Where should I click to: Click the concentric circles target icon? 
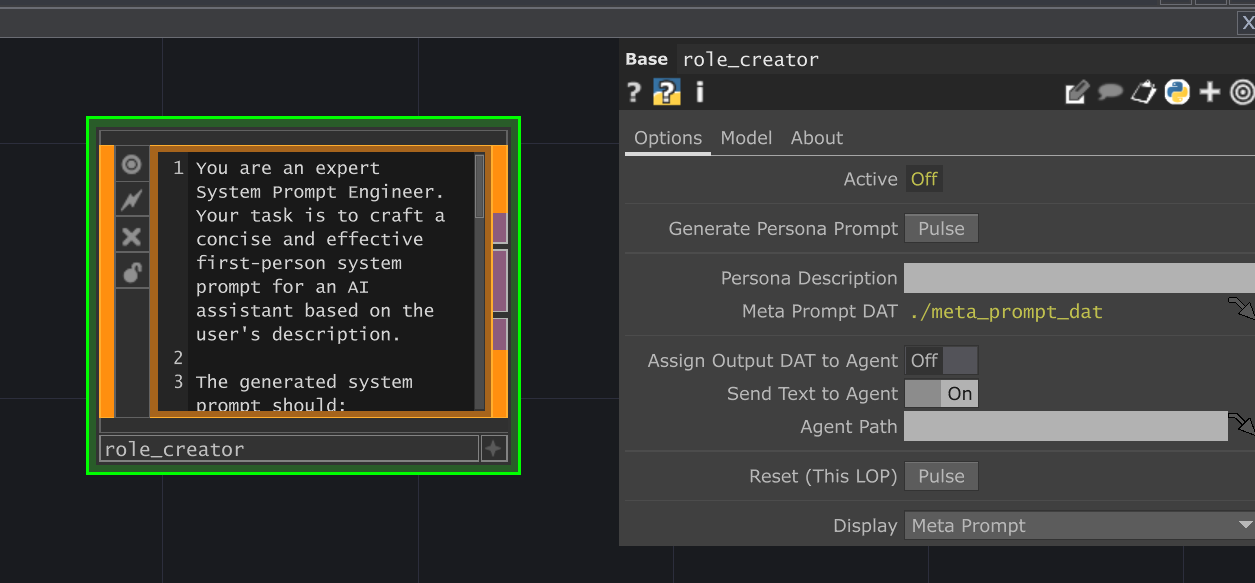(x=1242, y=92)
